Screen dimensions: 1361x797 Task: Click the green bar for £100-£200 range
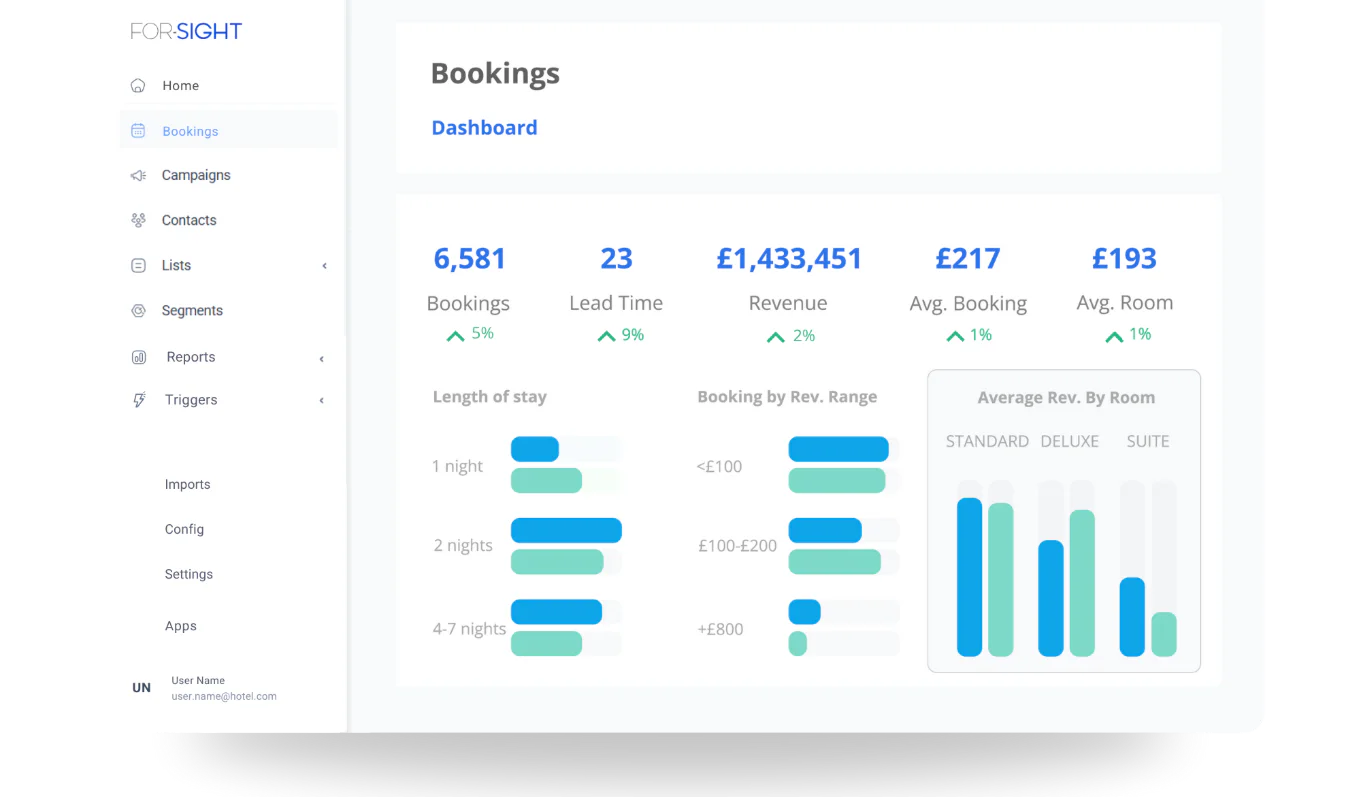tap(834, 562)
